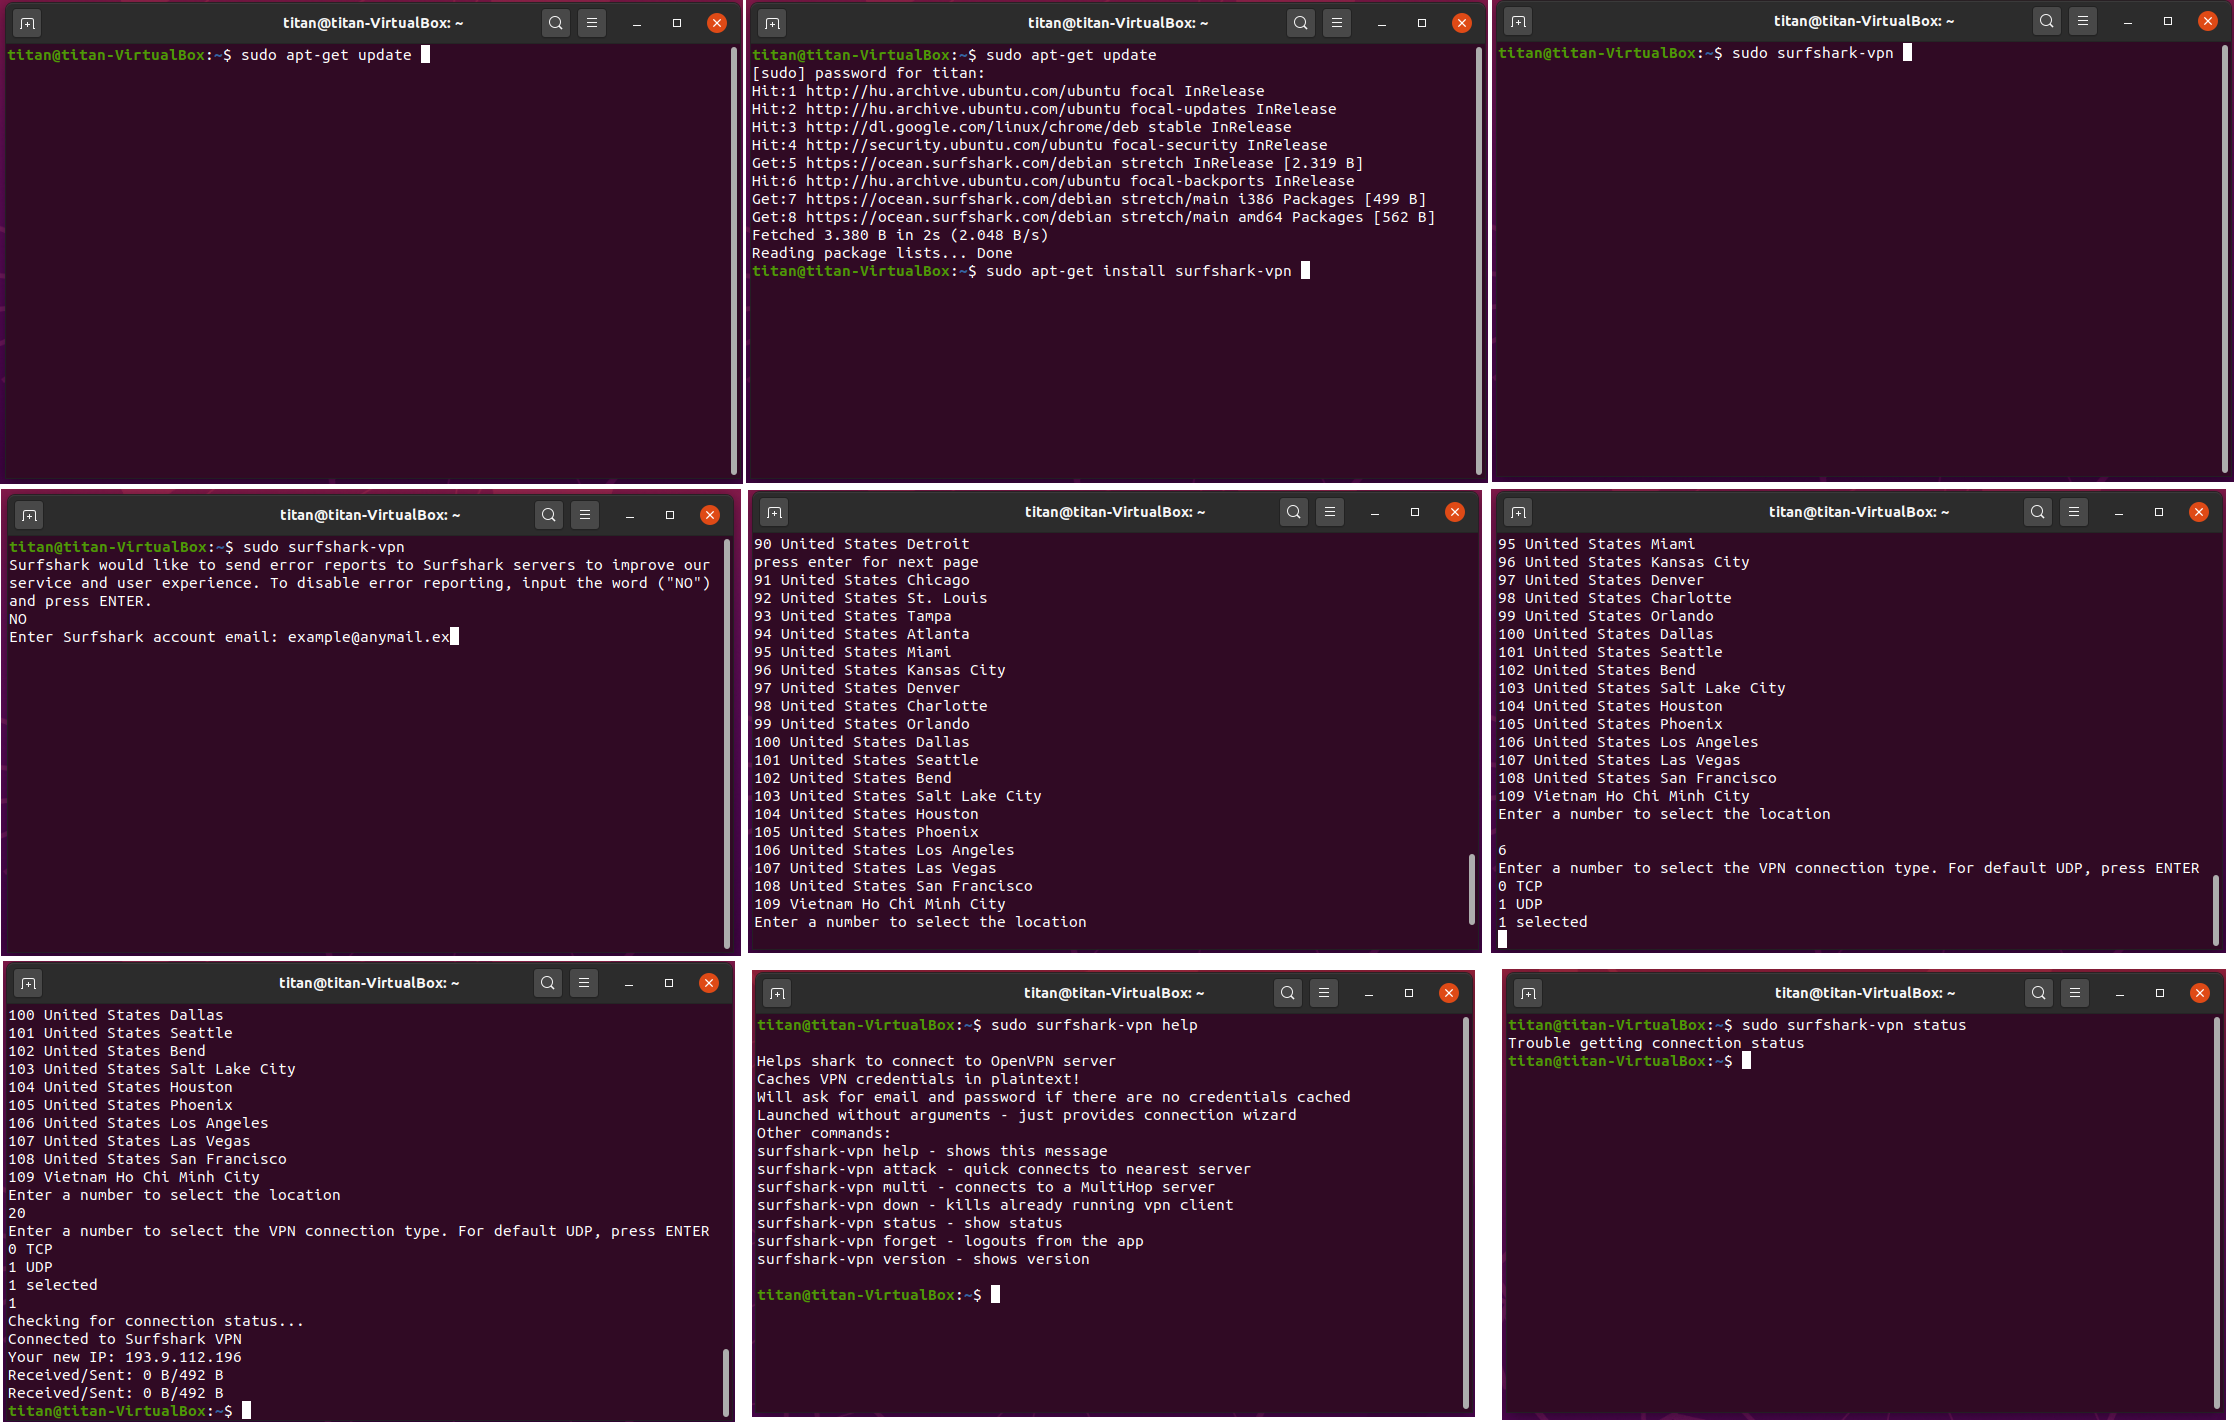
Task: New tab icon in the 'surfshark-vpn help' terminal
Action: (777, 993)
